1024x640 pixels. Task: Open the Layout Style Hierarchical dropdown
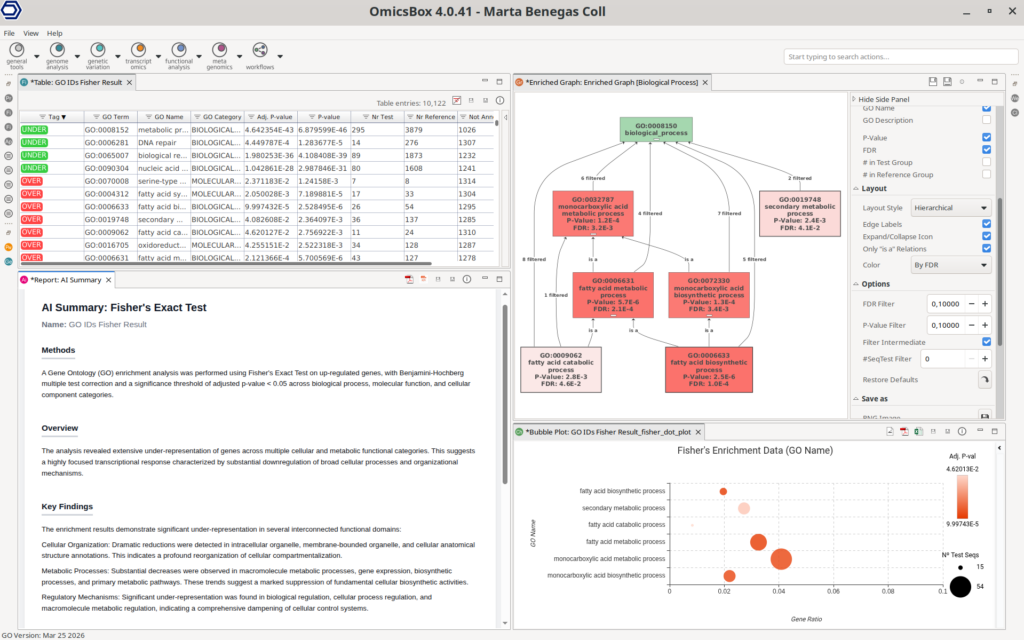pos(951,208)
